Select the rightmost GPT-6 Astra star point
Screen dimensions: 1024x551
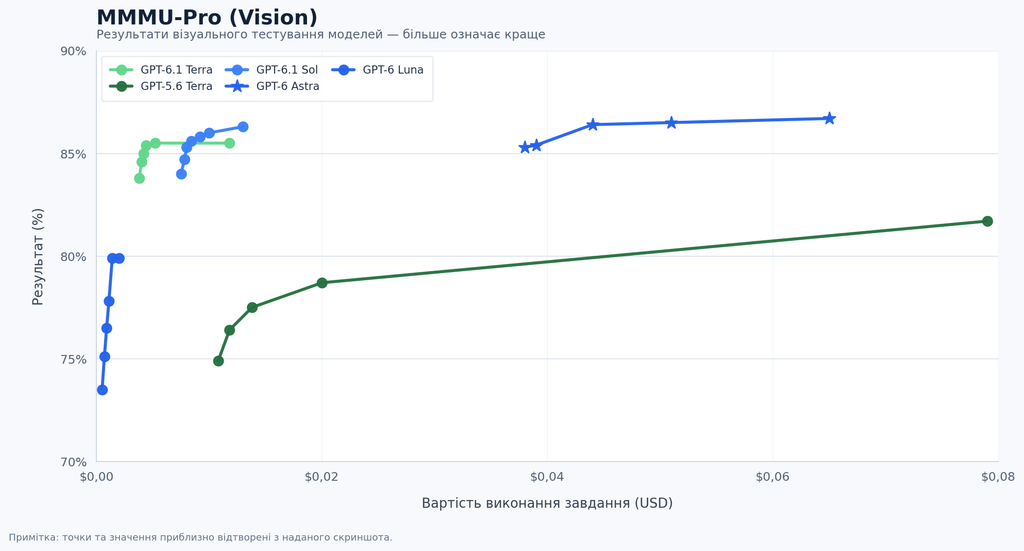[x=829, y=119]
